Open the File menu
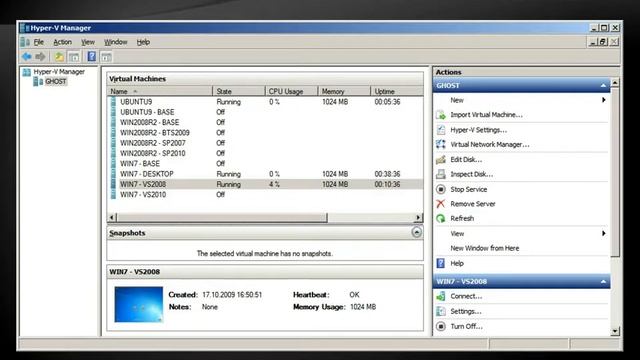Viewport: 640px width, 360px height. (38, 42)
